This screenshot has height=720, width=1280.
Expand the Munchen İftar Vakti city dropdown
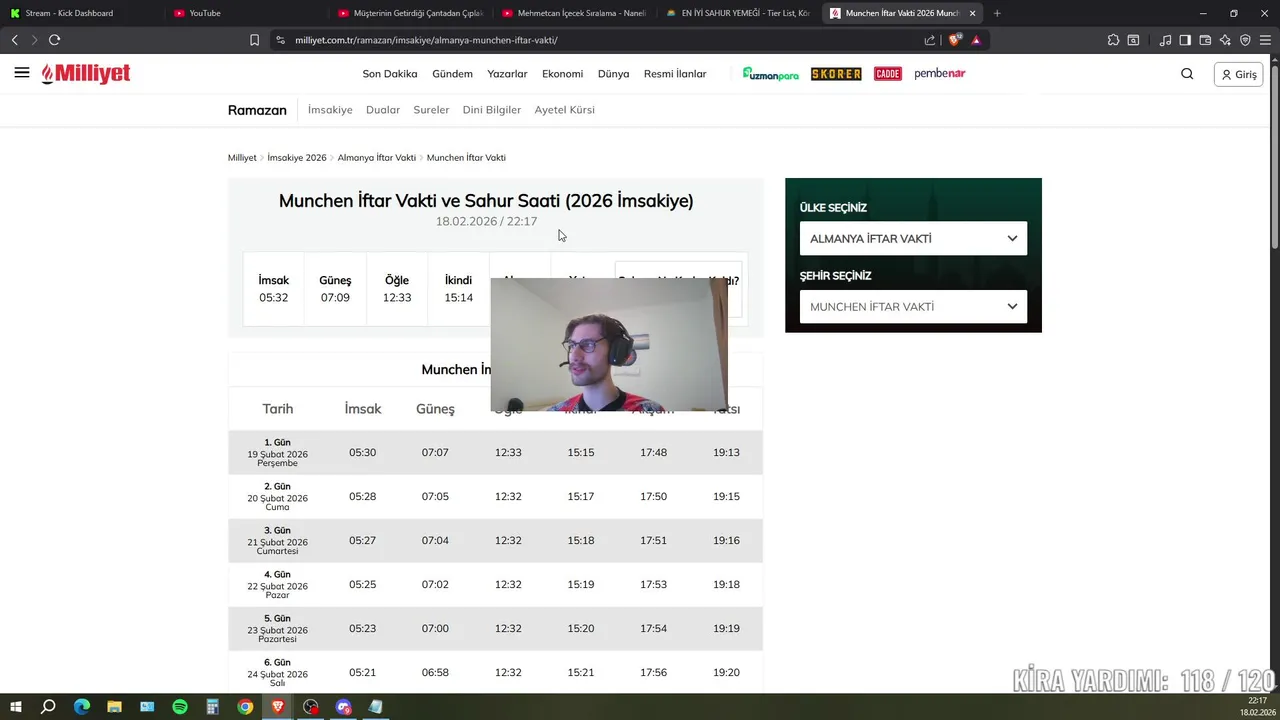tap(913, 307)
